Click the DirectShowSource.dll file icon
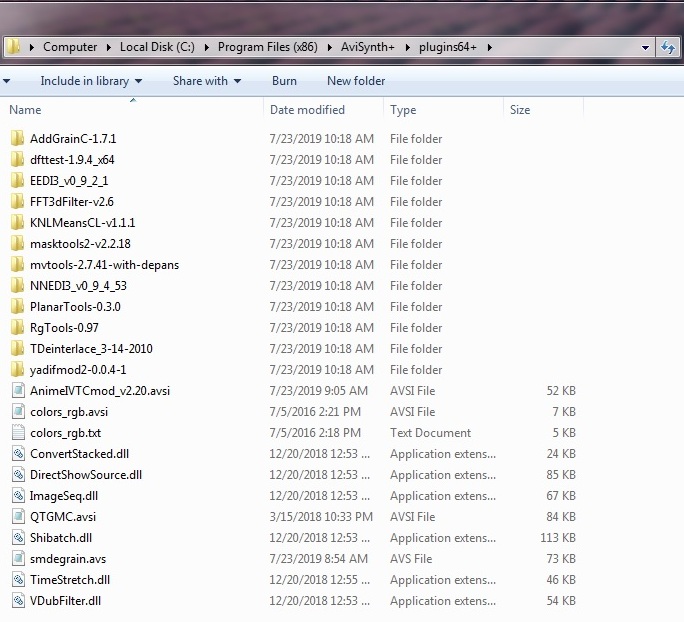 coord(18,475)
